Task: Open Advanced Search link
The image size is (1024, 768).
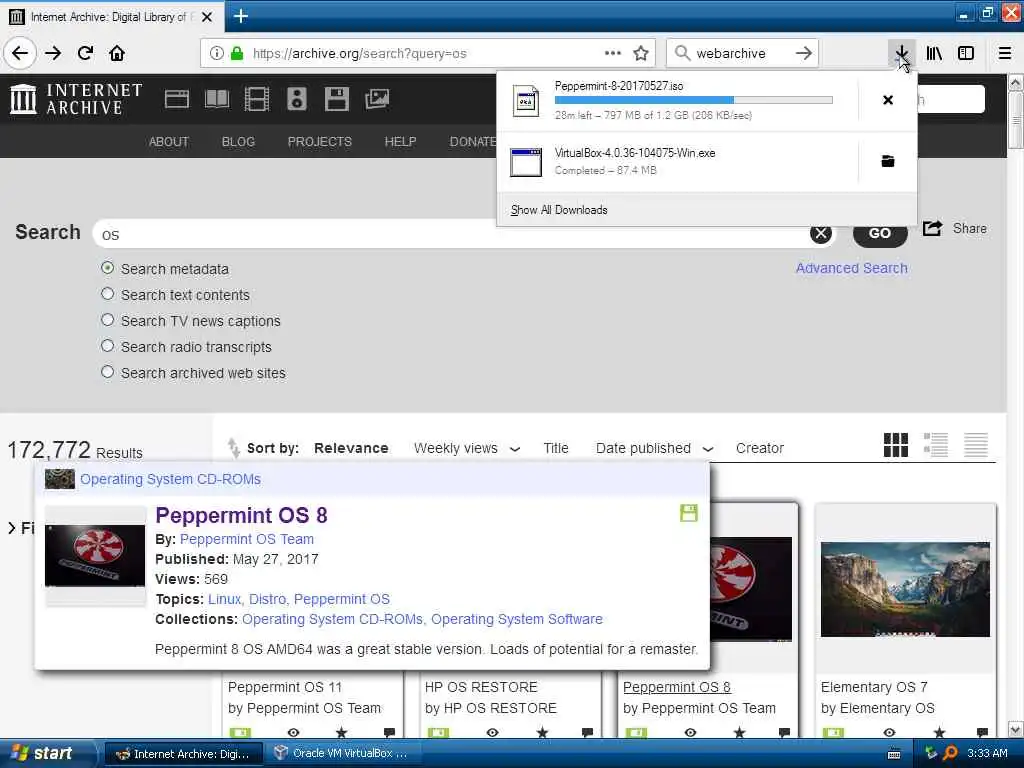Action: click(852, 268)
